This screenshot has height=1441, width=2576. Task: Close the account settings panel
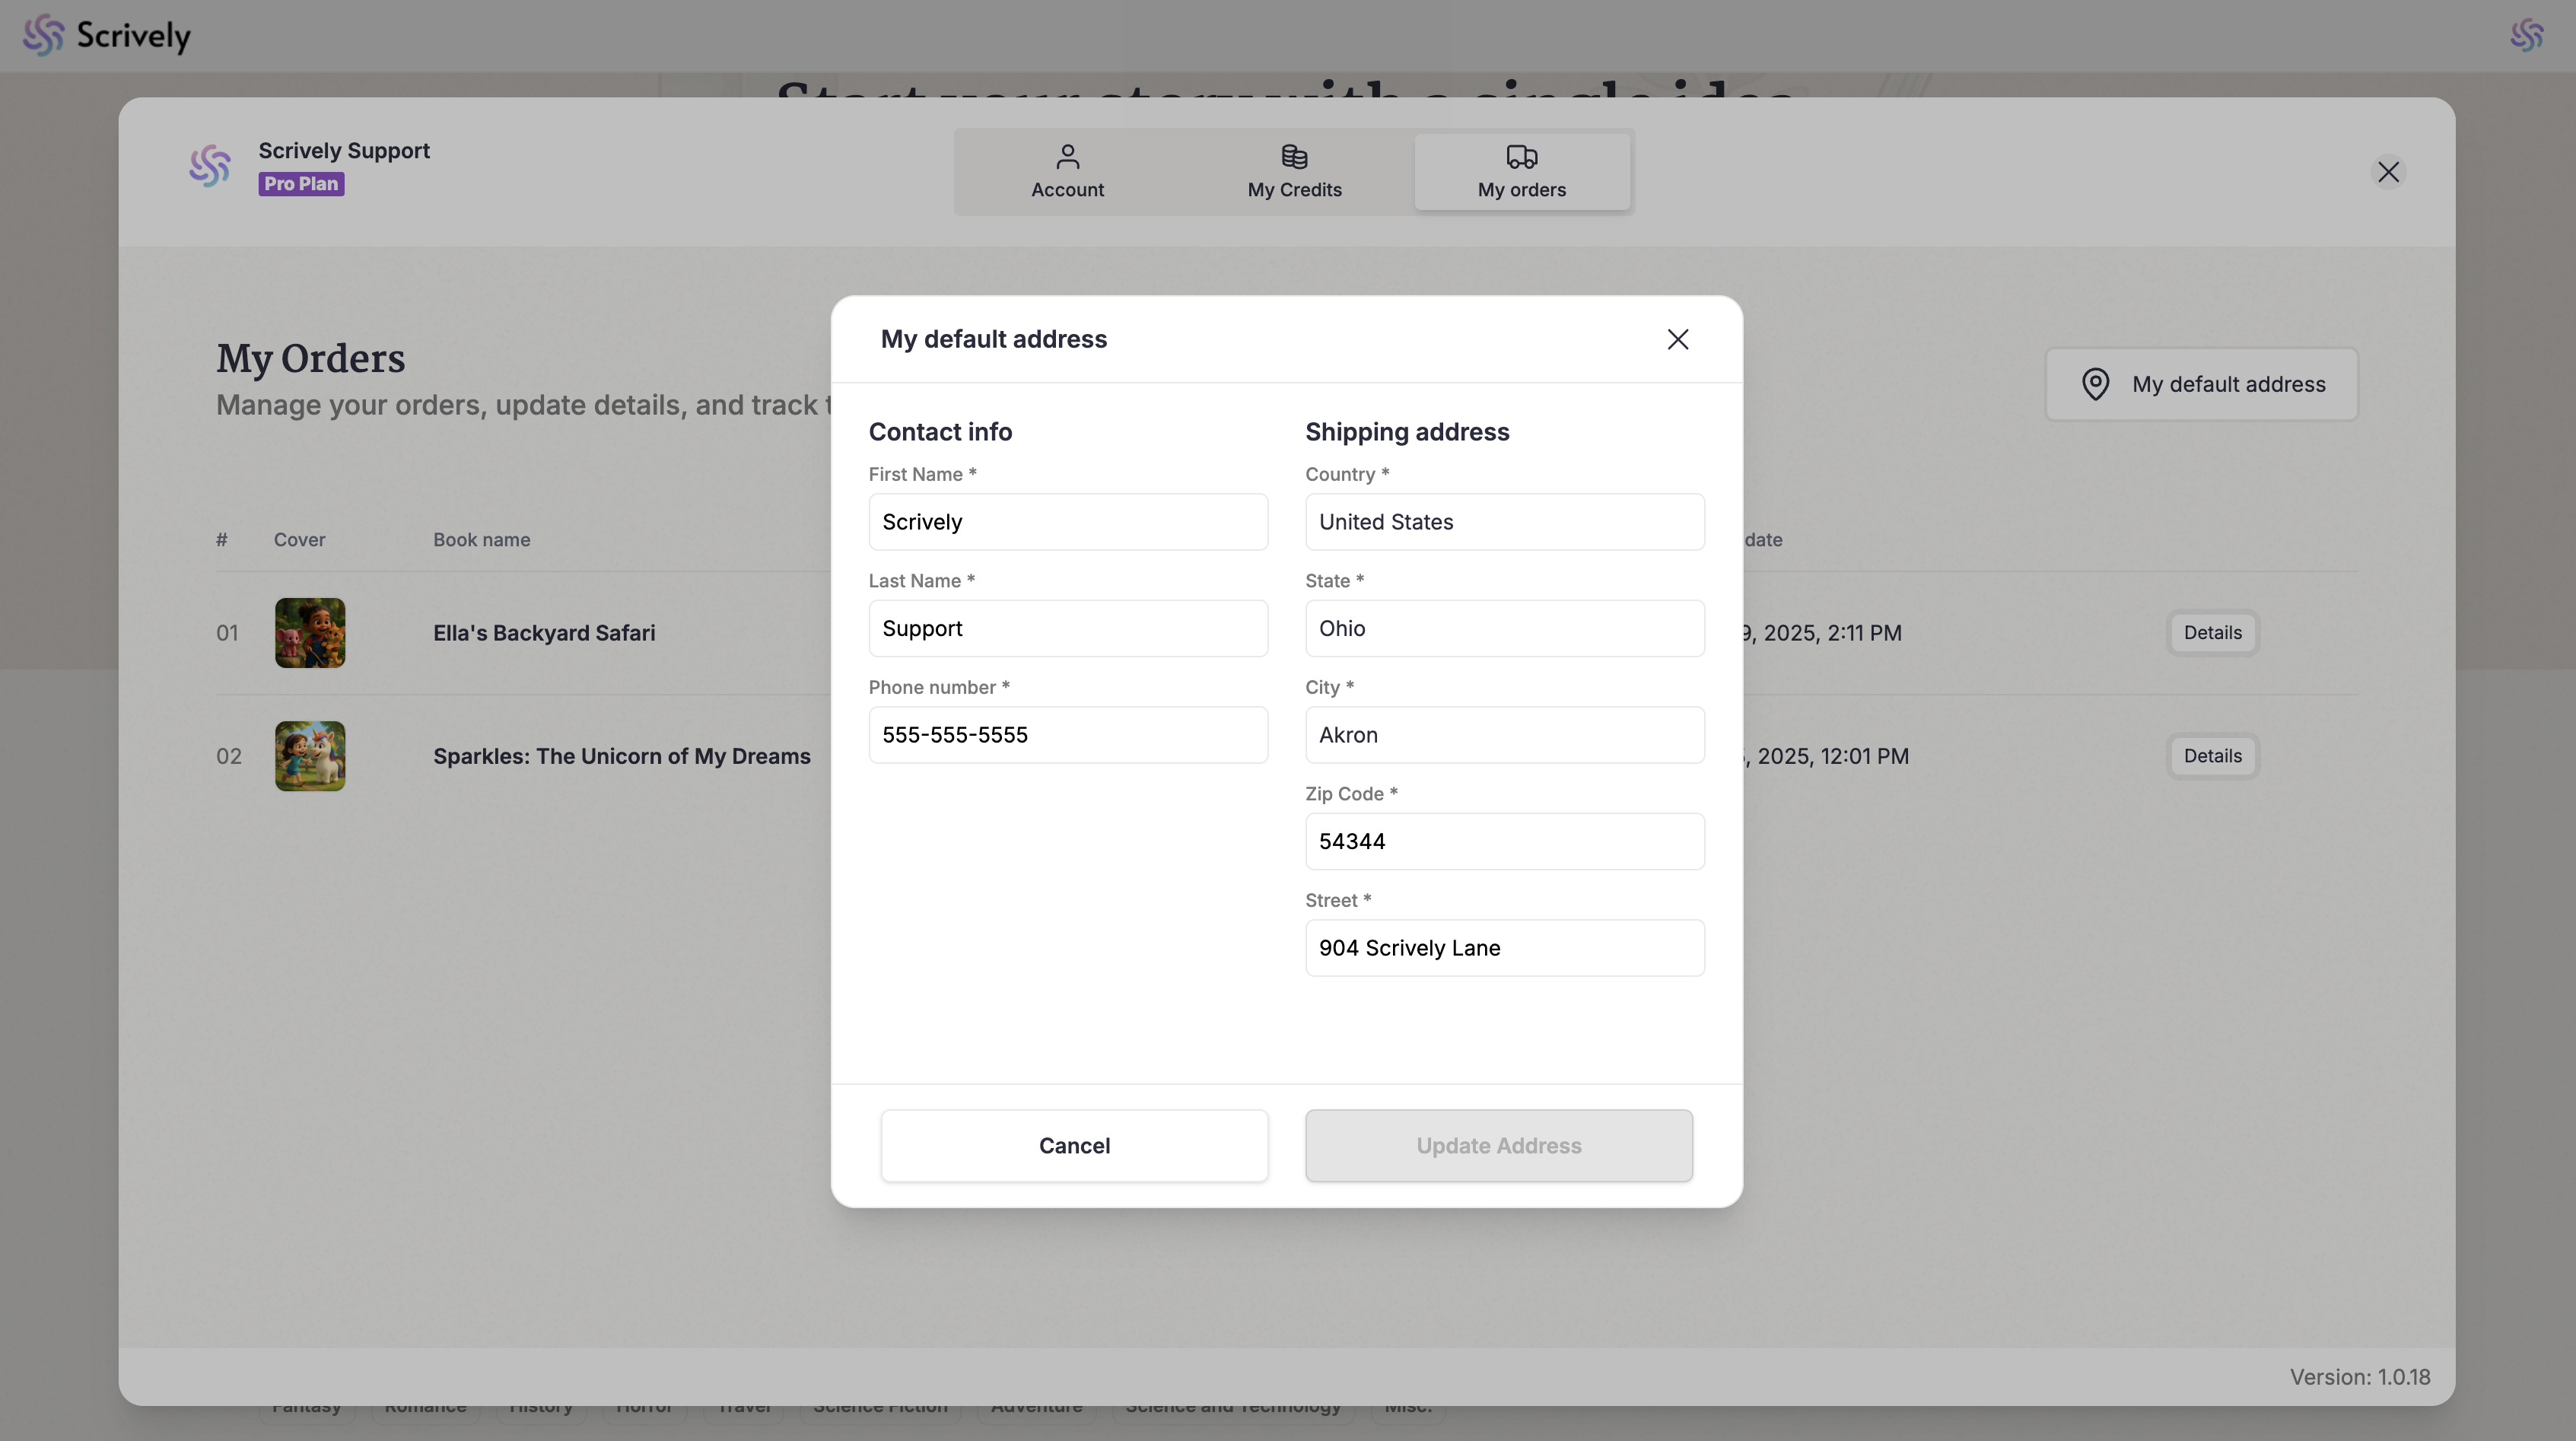point(2388,172)
